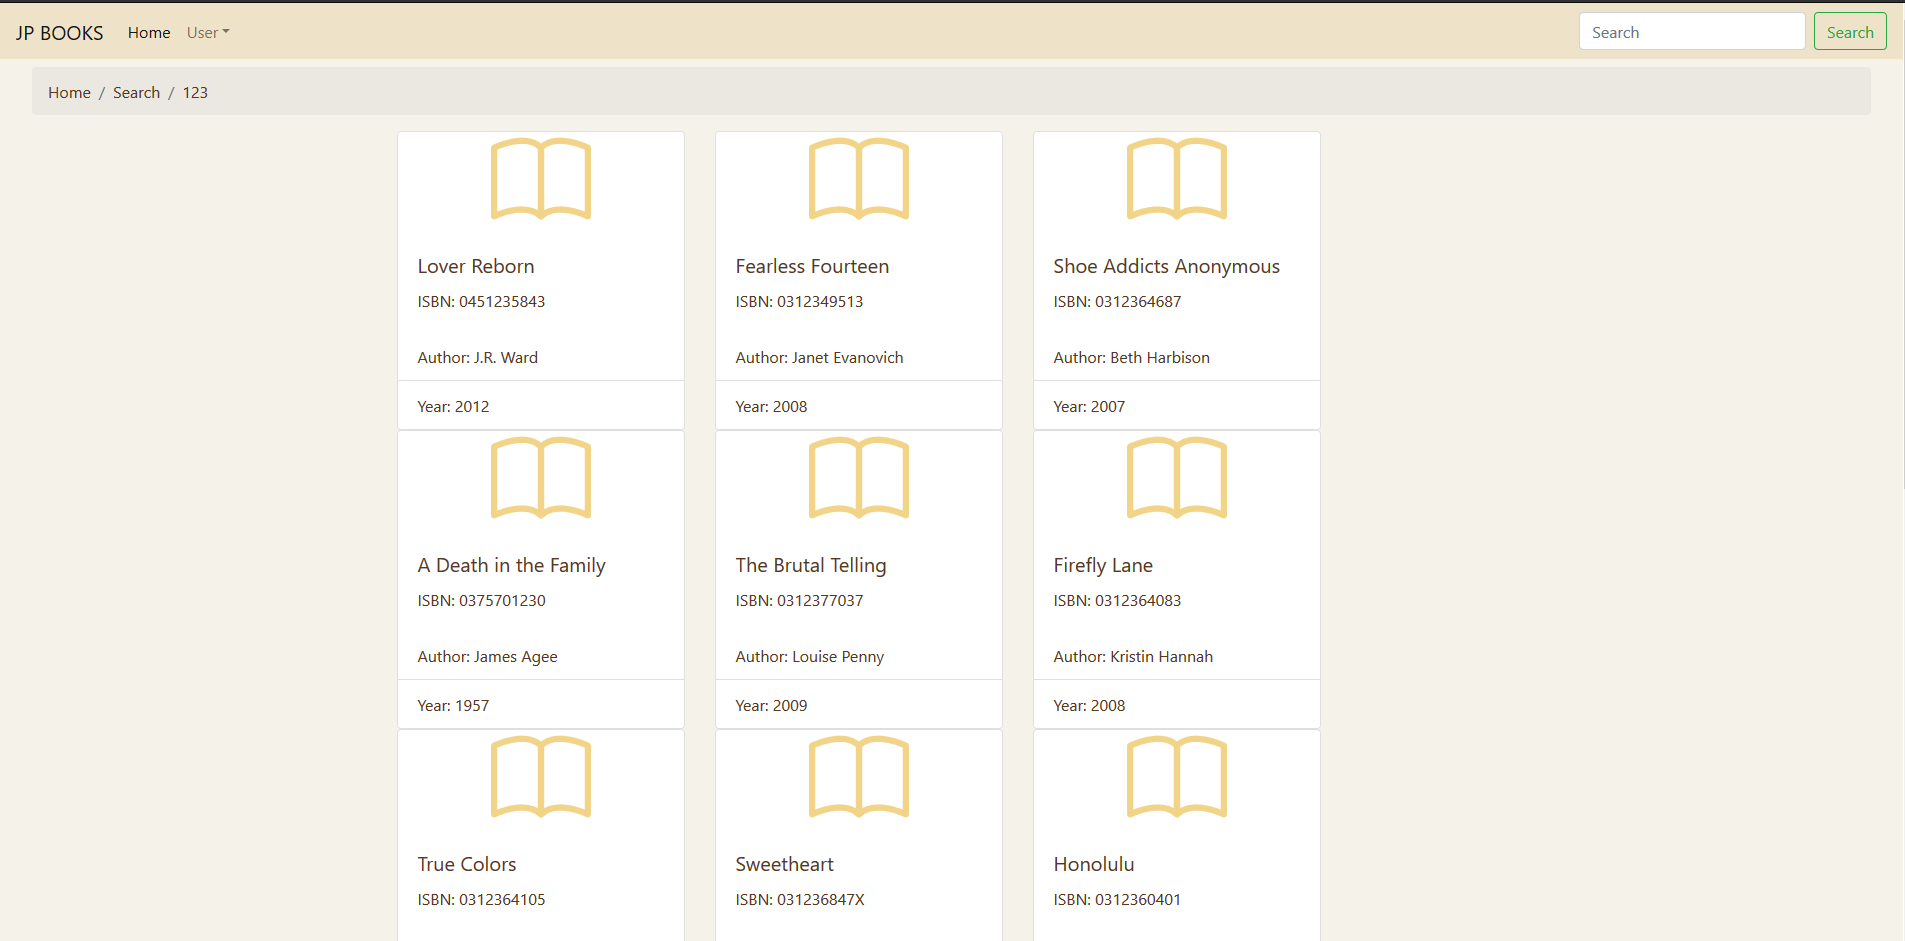Screen dimensions: 1905x941
Task: Select ISBN: 031236847X text
Action: (x=800, y=899)
